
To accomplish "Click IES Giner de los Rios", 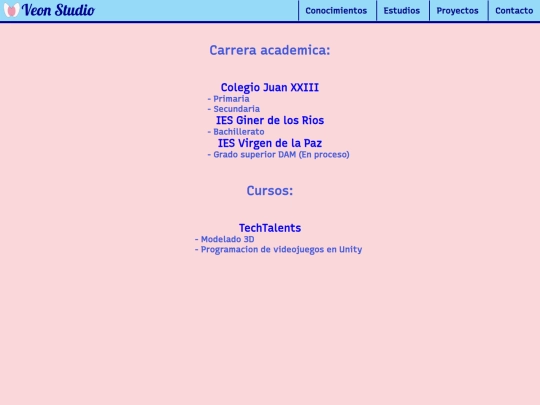I will (270, 120).
